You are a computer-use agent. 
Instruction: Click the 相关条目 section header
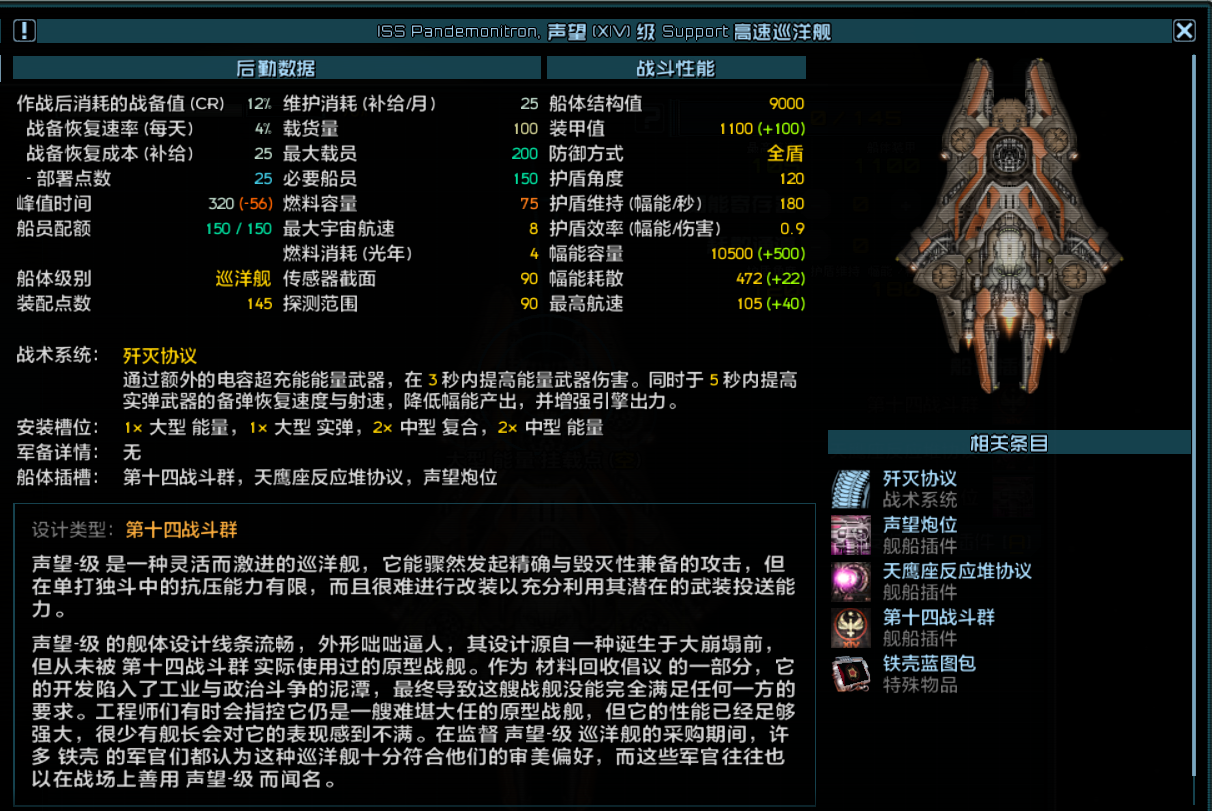[1009, 443]
